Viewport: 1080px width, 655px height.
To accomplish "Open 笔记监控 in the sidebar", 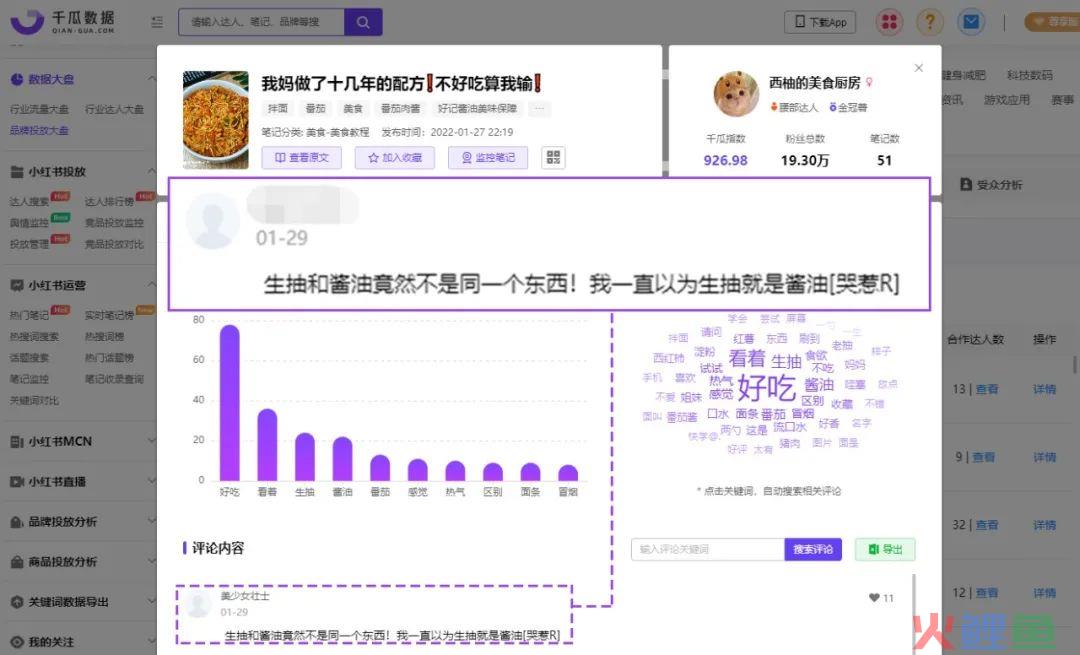I will (x=30, y=380).
